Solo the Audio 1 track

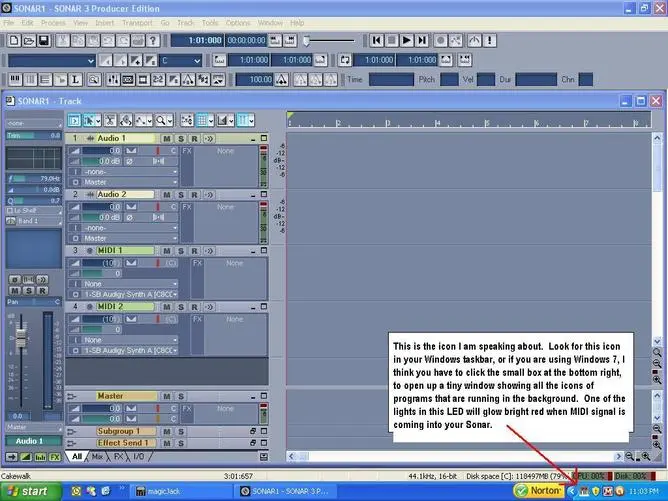pyautogui.click(x=181, y=138)
